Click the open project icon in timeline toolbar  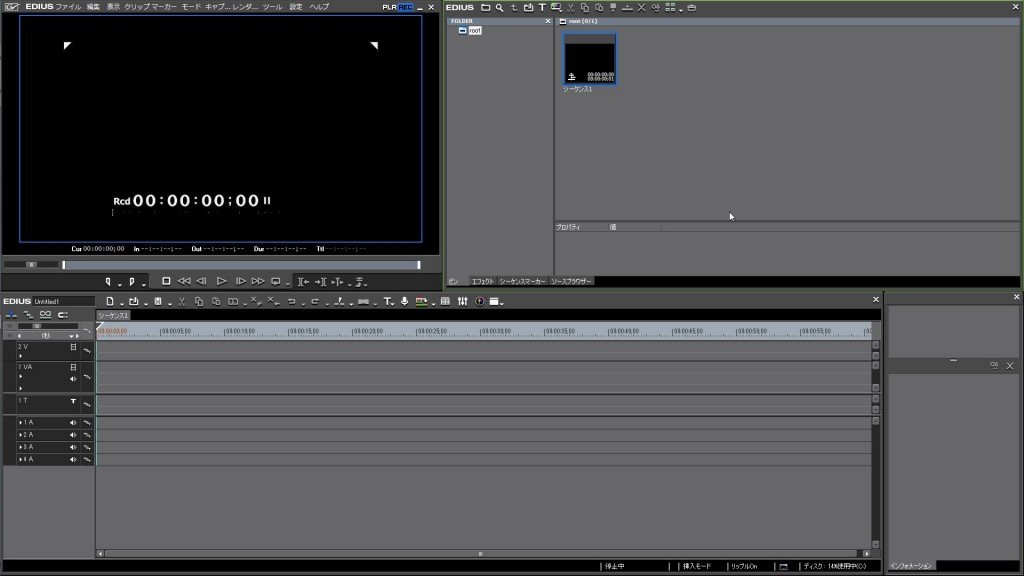click(133, 301)
